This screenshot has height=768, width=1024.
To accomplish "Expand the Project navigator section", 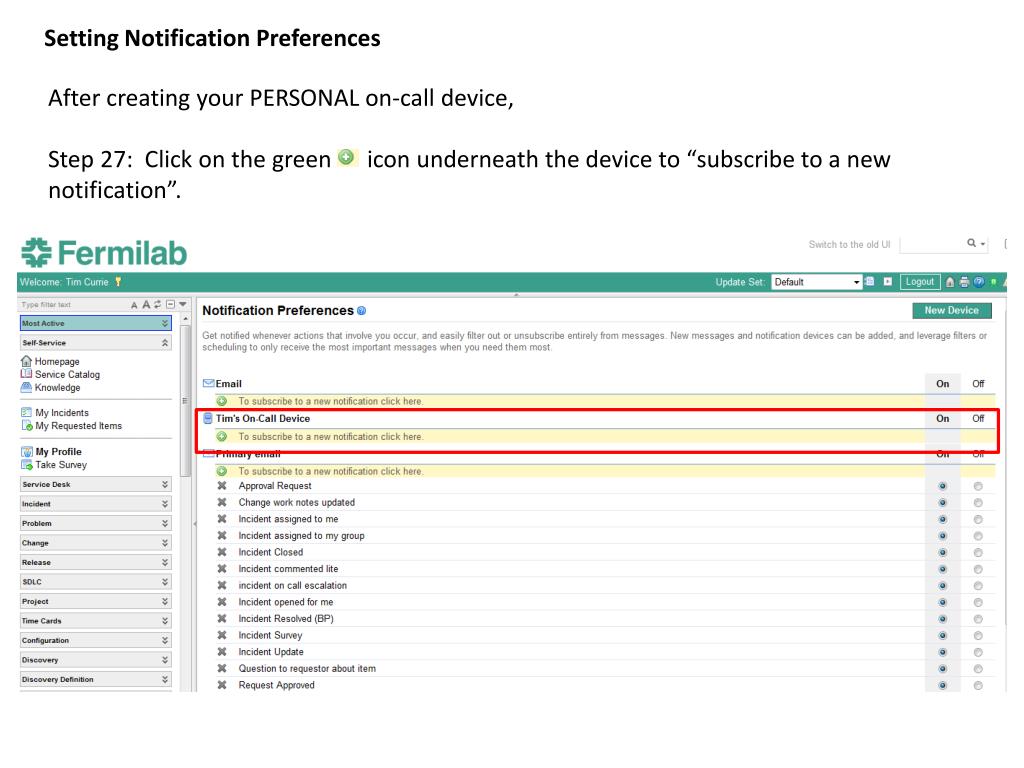I will [x=96, y=601].
